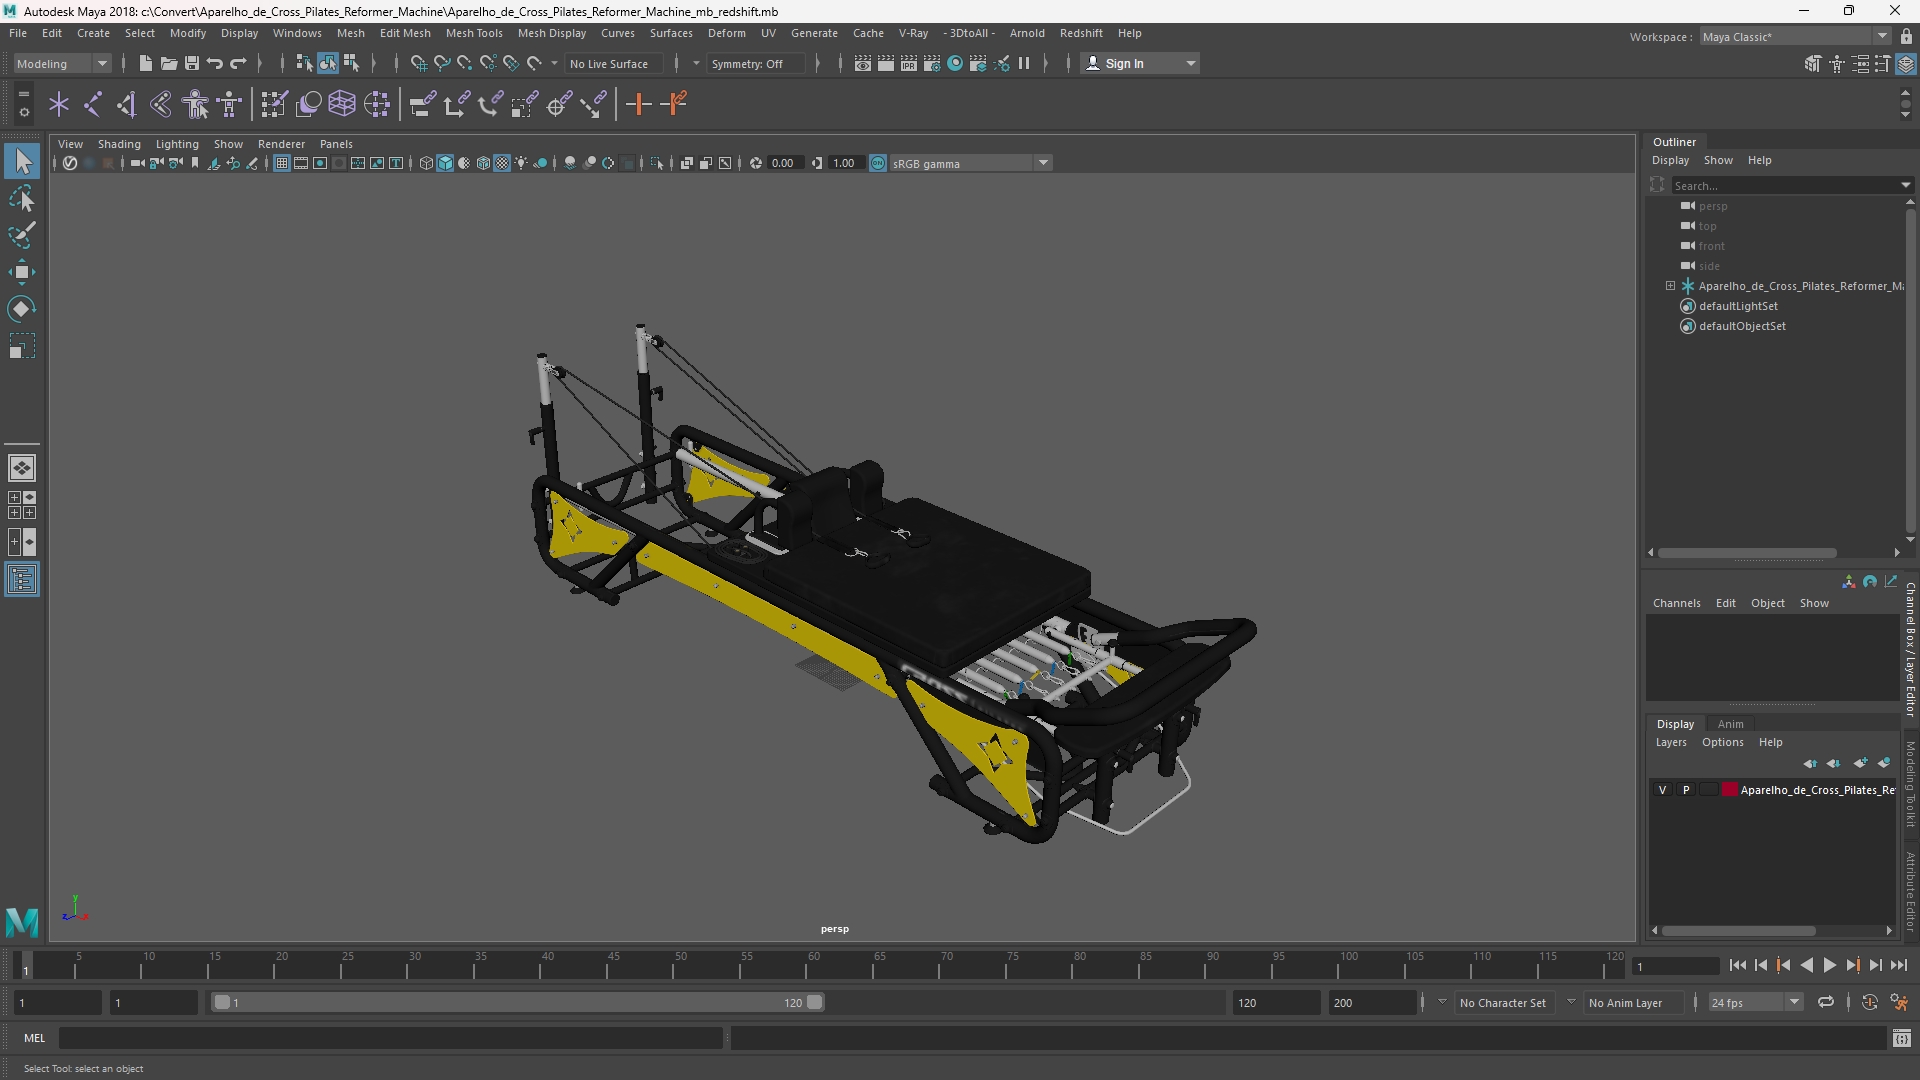Click the Redo arrow icon
The height and width of the screenshot is (1080, 1920).
pyautogui.click(x=238, y=63)
